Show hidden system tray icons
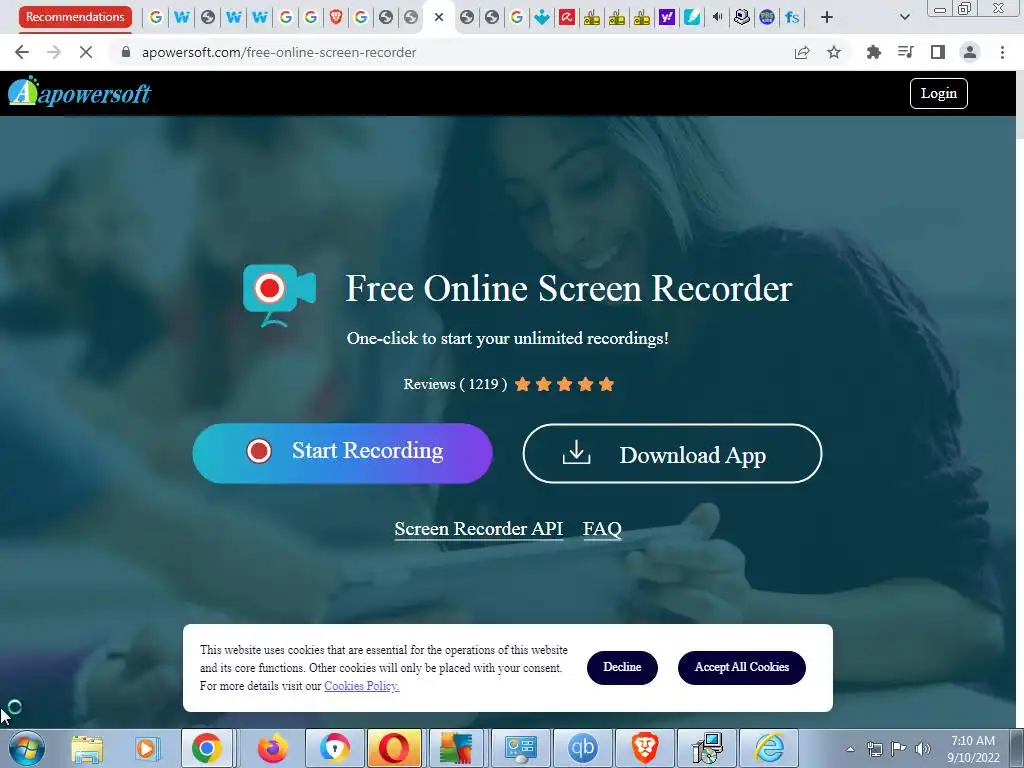The image size is (1024, 768). [850, 749]
